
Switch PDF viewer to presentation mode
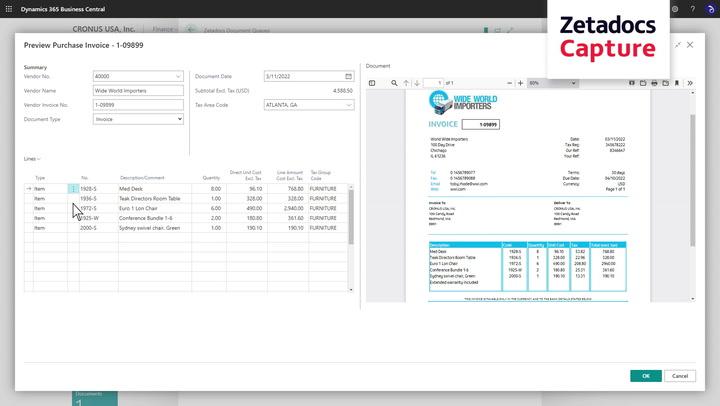point(632,83)
